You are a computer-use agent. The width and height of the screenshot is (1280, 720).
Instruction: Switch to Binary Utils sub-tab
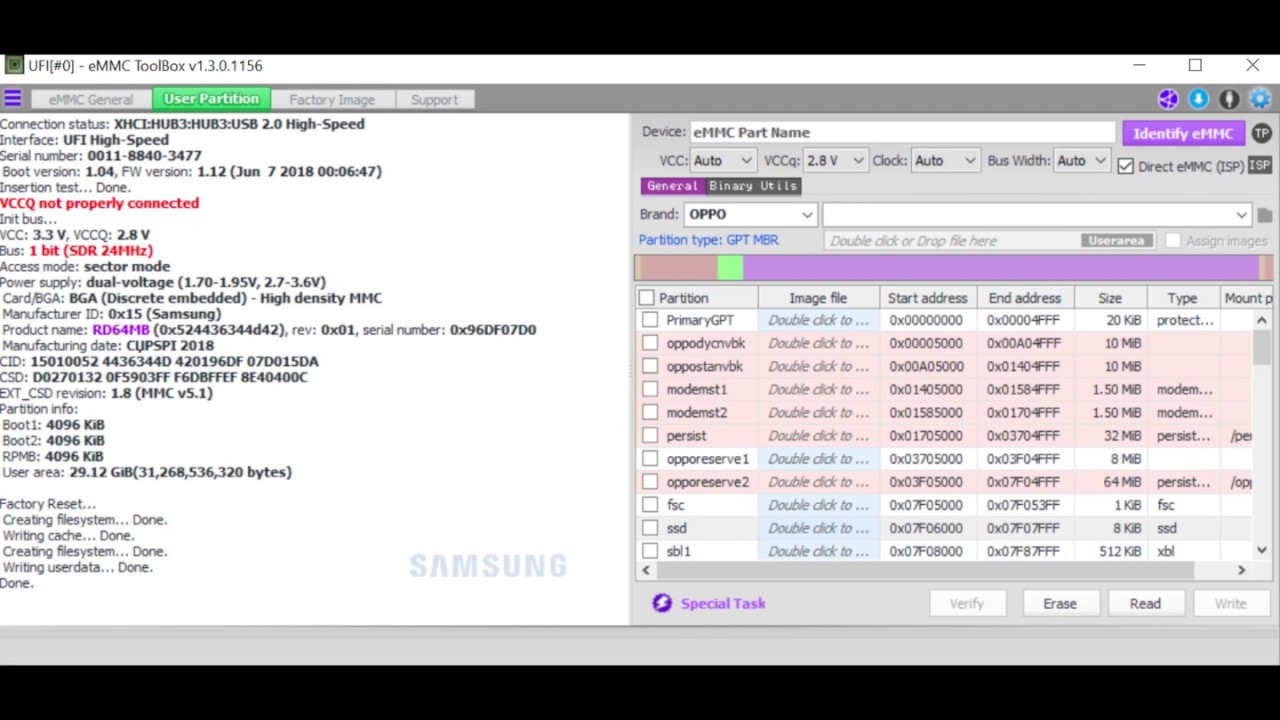[x=753, y=186]
